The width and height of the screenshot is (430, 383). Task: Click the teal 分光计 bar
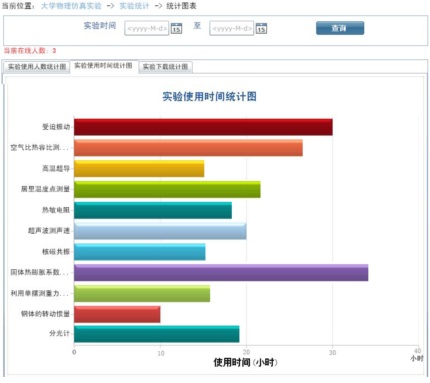(157, 334)
